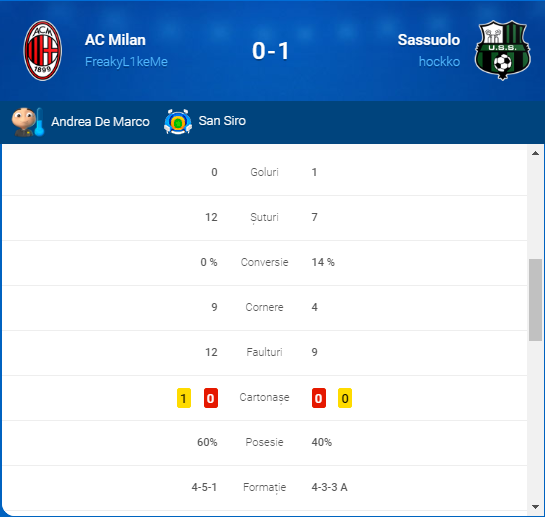
Task: Click the San Siro stadium icon
Action: (178, 122)
